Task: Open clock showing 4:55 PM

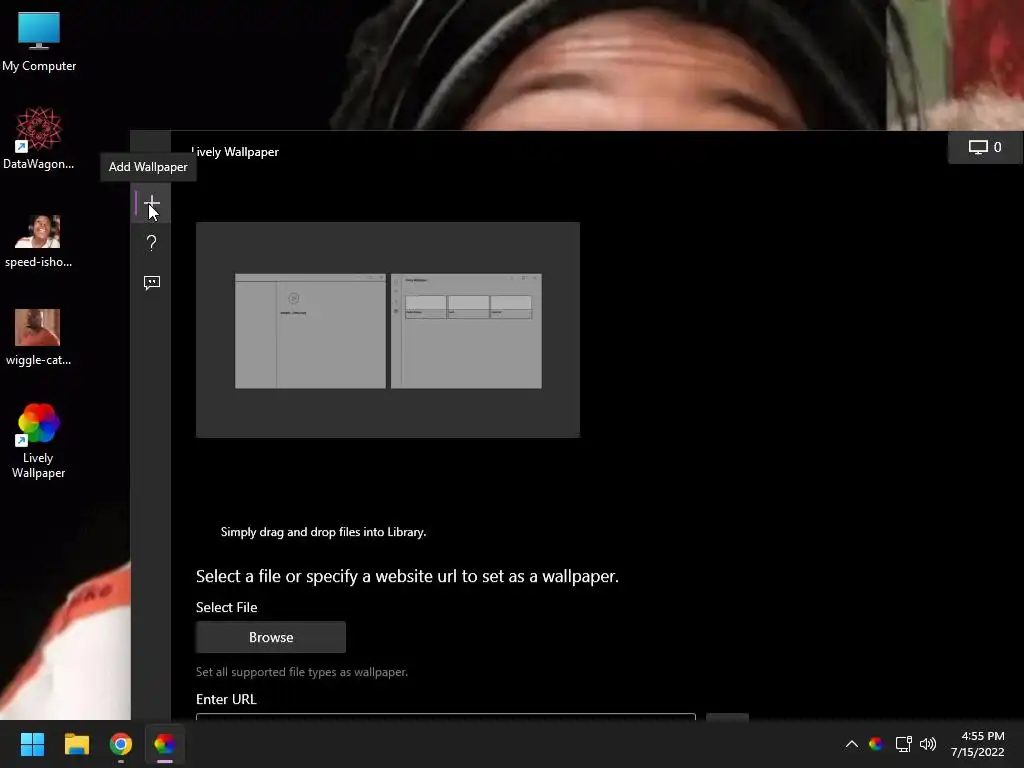Action: click(x=978, y=744)
